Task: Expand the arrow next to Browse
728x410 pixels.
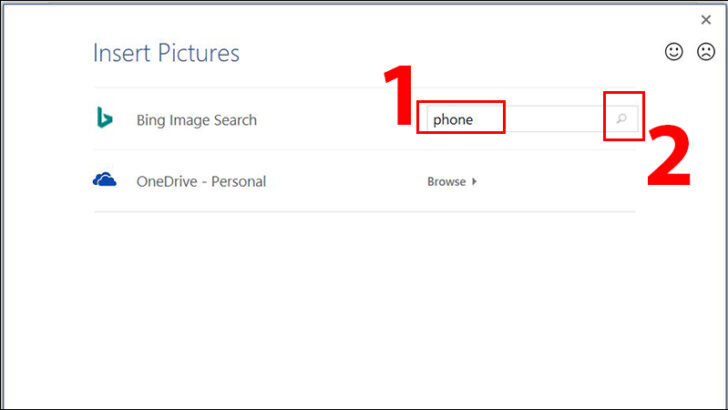Action: click(x=474, y=181)
